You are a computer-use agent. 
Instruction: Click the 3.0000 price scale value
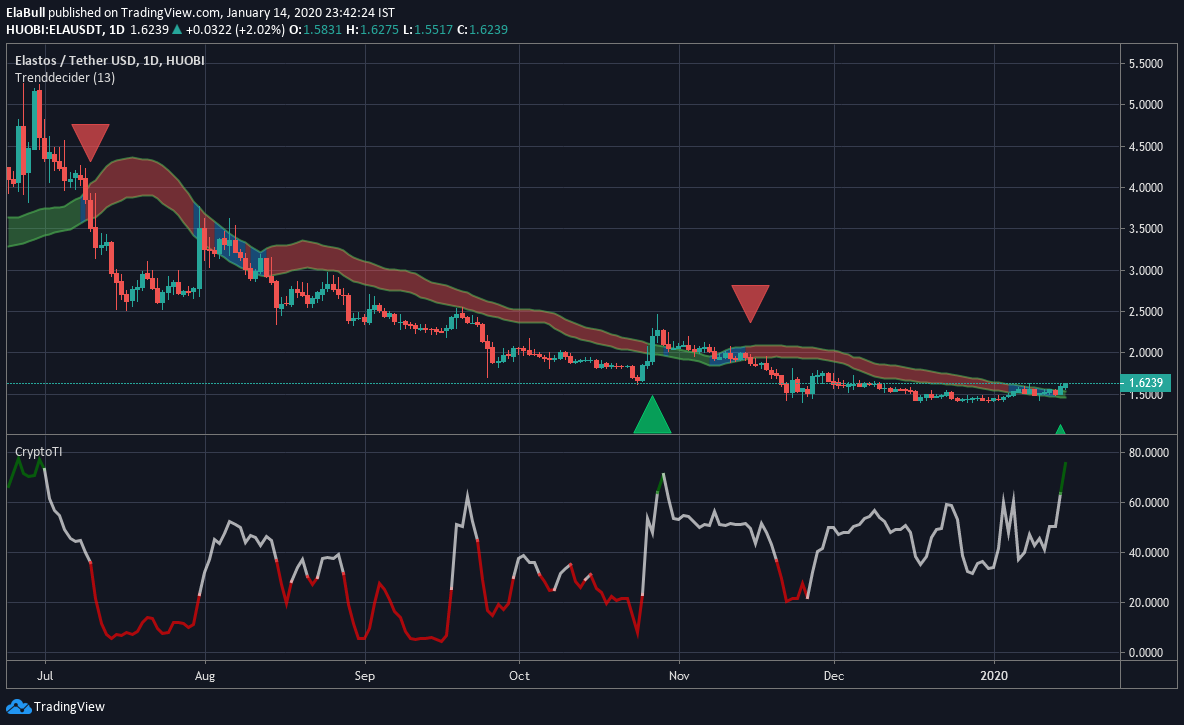tap(1145, 270)
